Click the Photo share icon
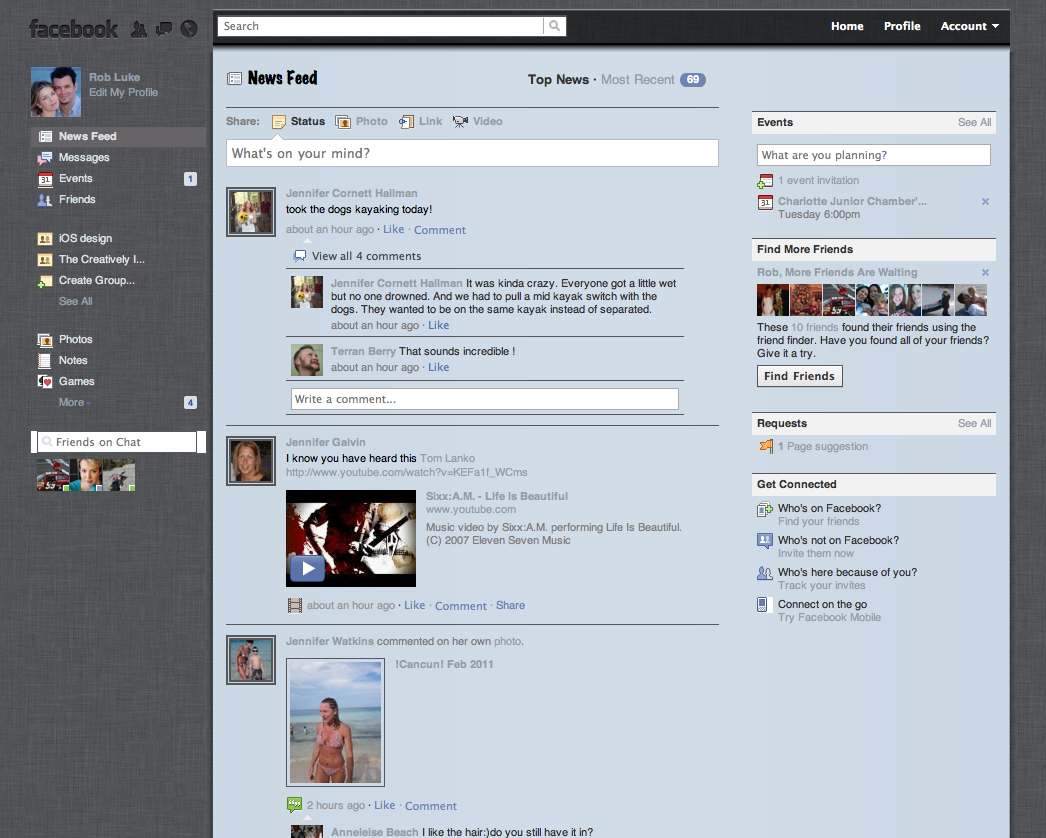Viewport: 1046px width, 838px height. (343, 121)
